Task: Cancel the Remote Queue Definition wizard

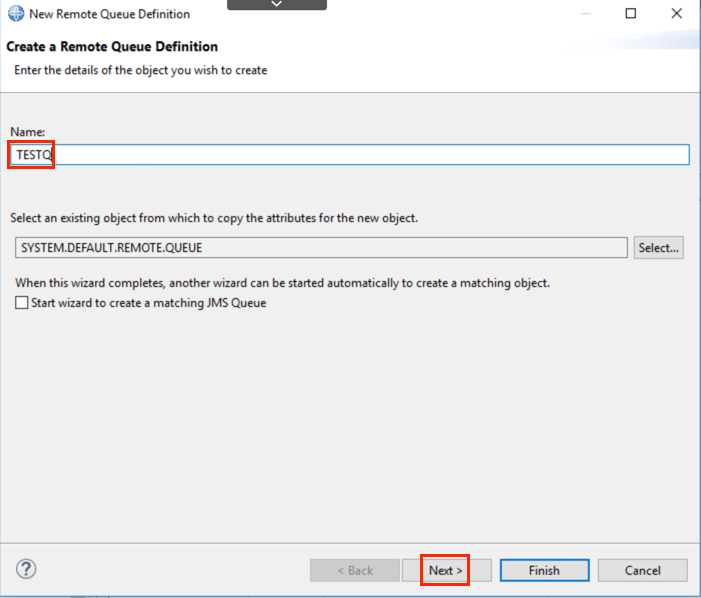Action: [x=642, y=570]
